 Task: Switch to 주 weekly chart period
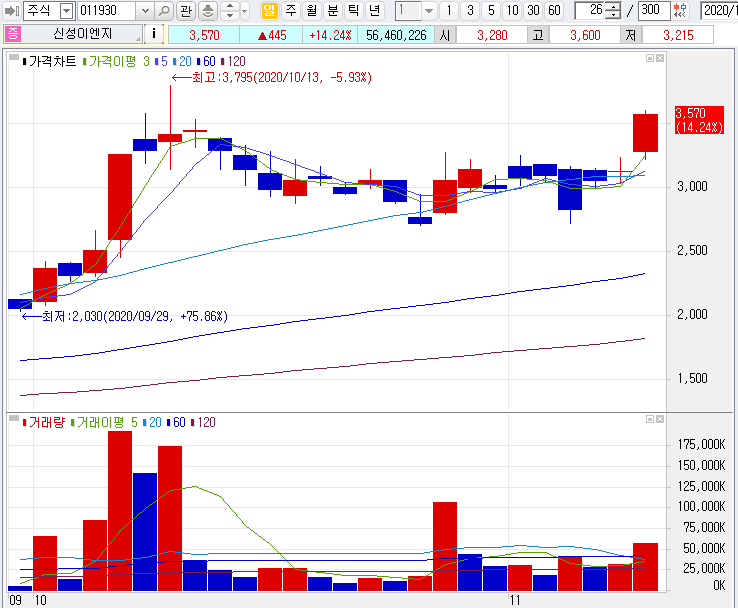click(291, 10)
